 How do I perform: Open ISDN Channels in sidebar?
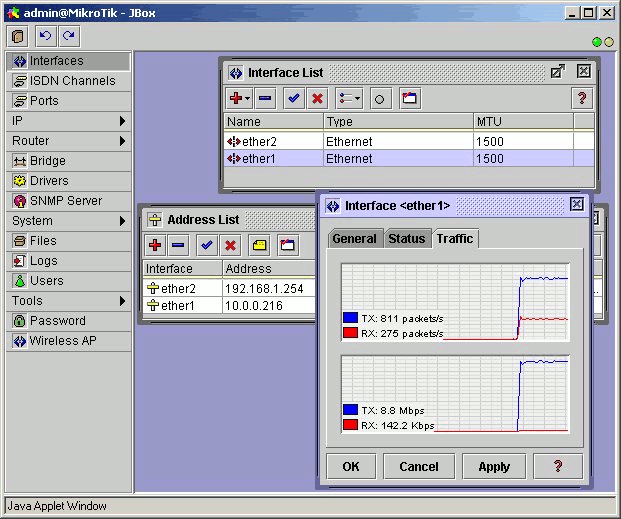(68, 81)
